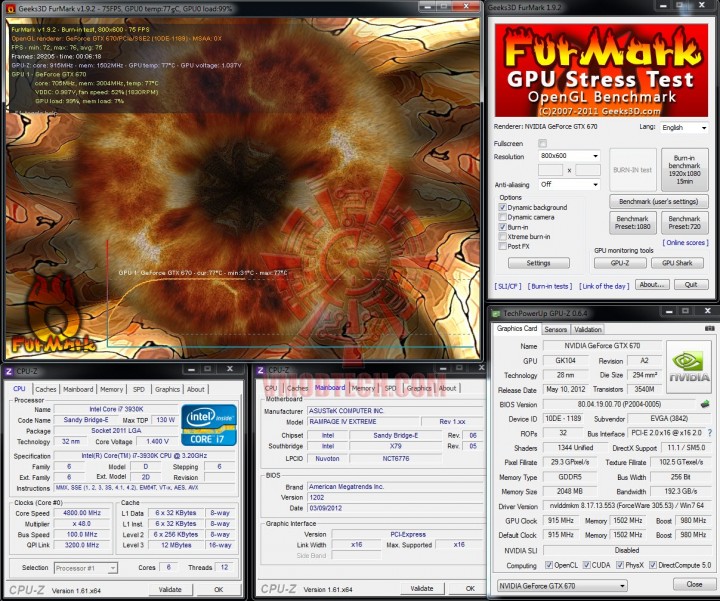The height and width of the screenshot is (601, 720).
Task: Click the custom resolution height field
Action: (x=588, y=170)
